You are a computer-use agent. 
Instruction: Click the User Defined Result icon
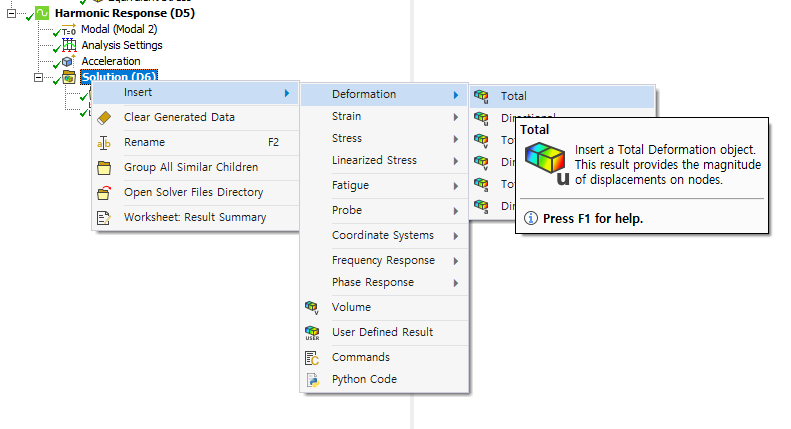[x=312, y=333]
